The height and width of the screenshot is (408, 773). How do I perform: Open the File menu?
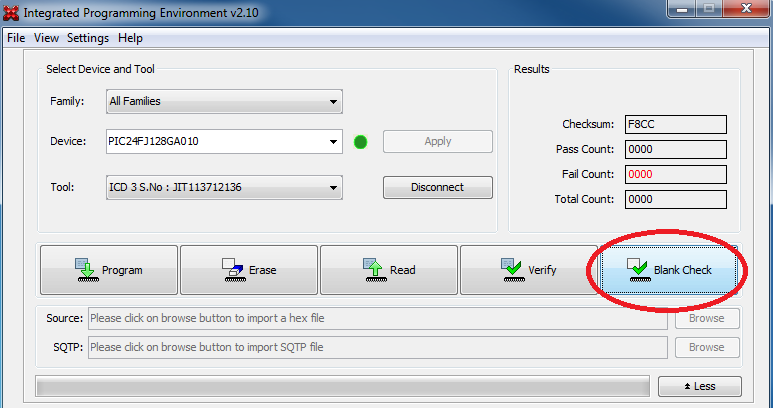[x=16, y=38]
